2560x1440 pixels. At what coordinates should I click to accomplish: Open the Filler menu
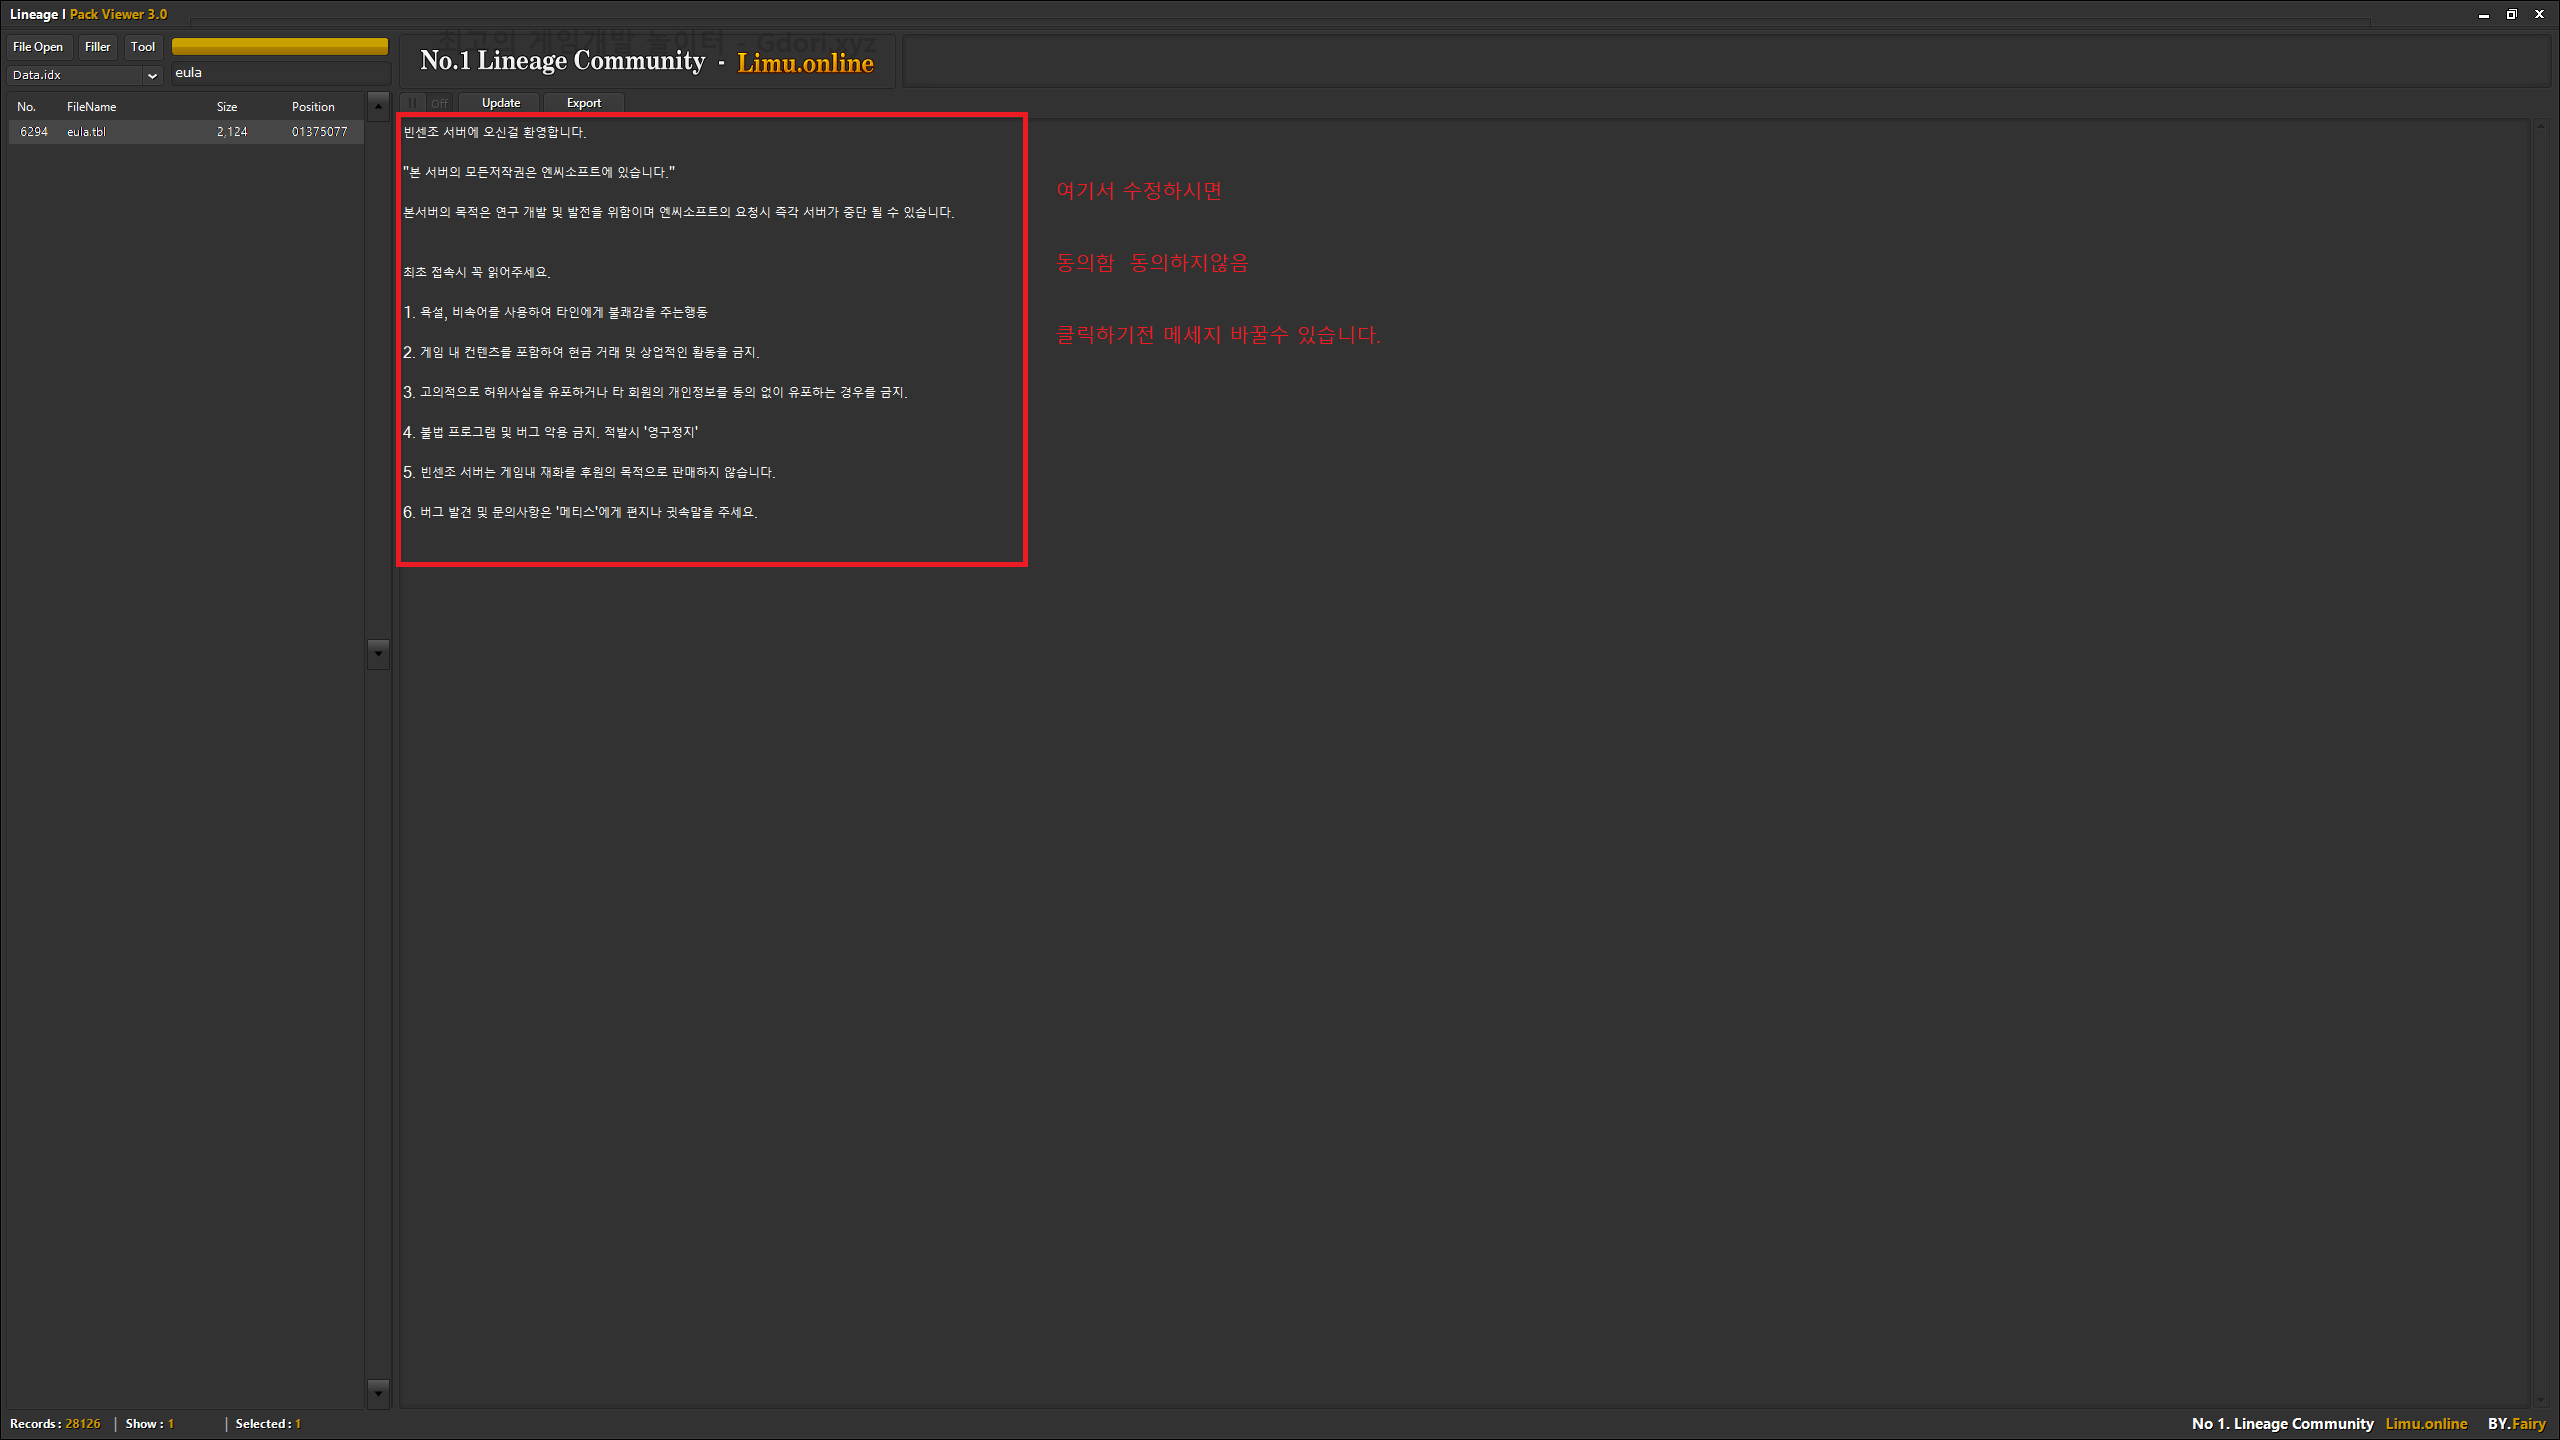click(x=97, y=47)
